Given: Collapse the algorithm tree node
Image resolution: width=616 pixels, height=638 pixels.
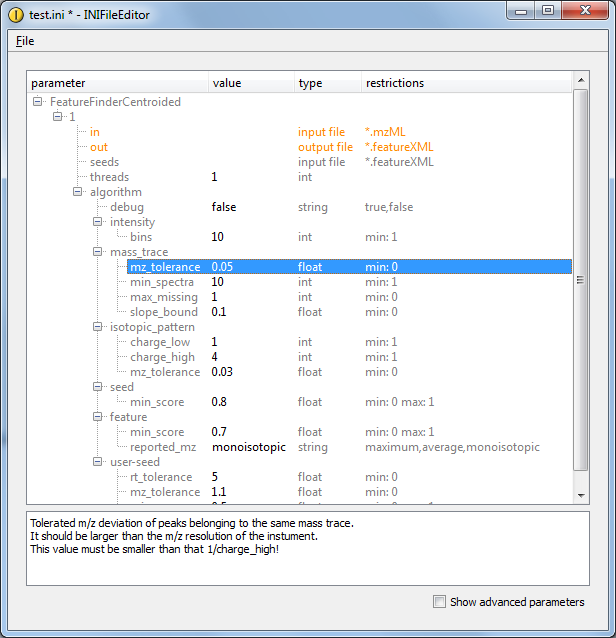Looking at the screenshot, I should [78, 192].
